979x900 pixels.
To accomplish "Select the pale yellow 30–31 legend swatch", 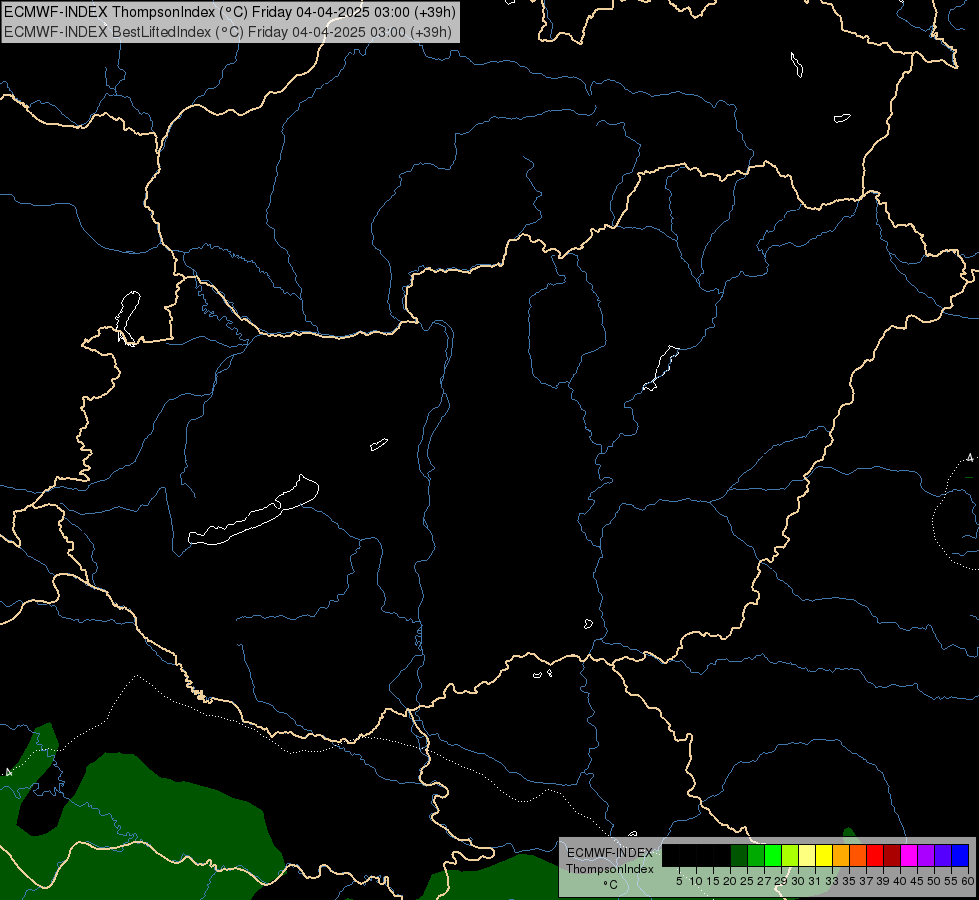I will (807, 855).
